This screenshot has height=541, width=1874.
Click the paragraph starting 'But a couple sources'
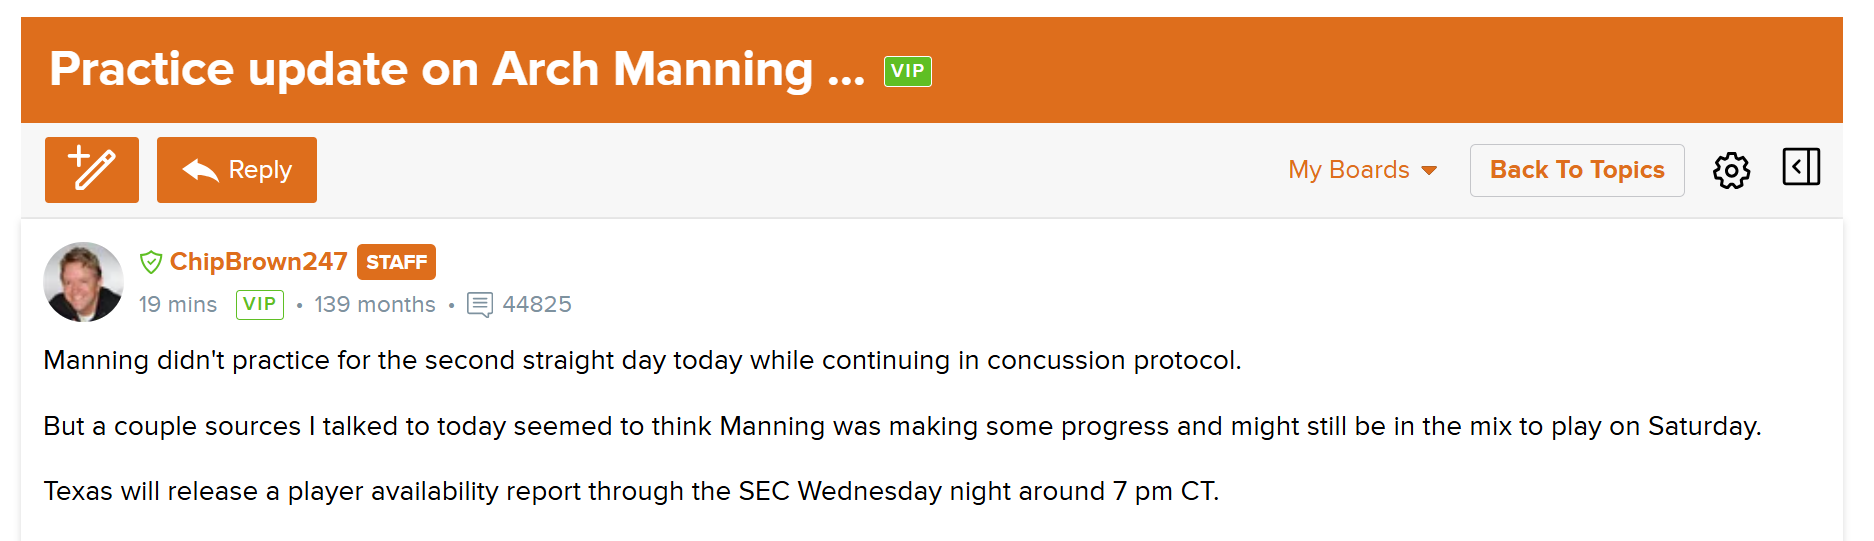coord(901,426)
